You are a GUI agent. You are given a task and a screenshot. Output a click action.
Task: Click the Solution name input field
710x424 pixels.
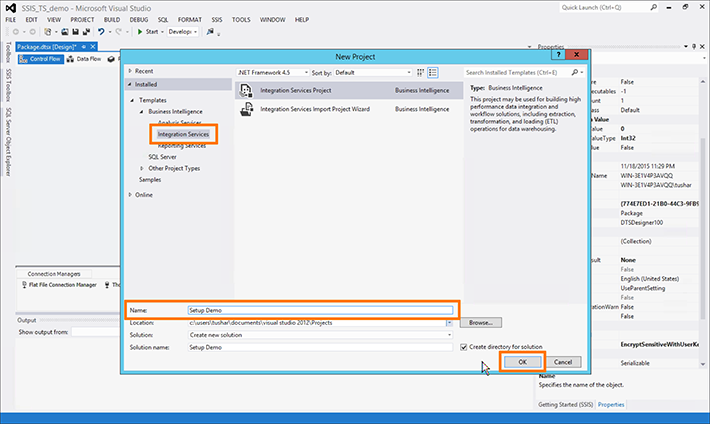coord(320,347)
